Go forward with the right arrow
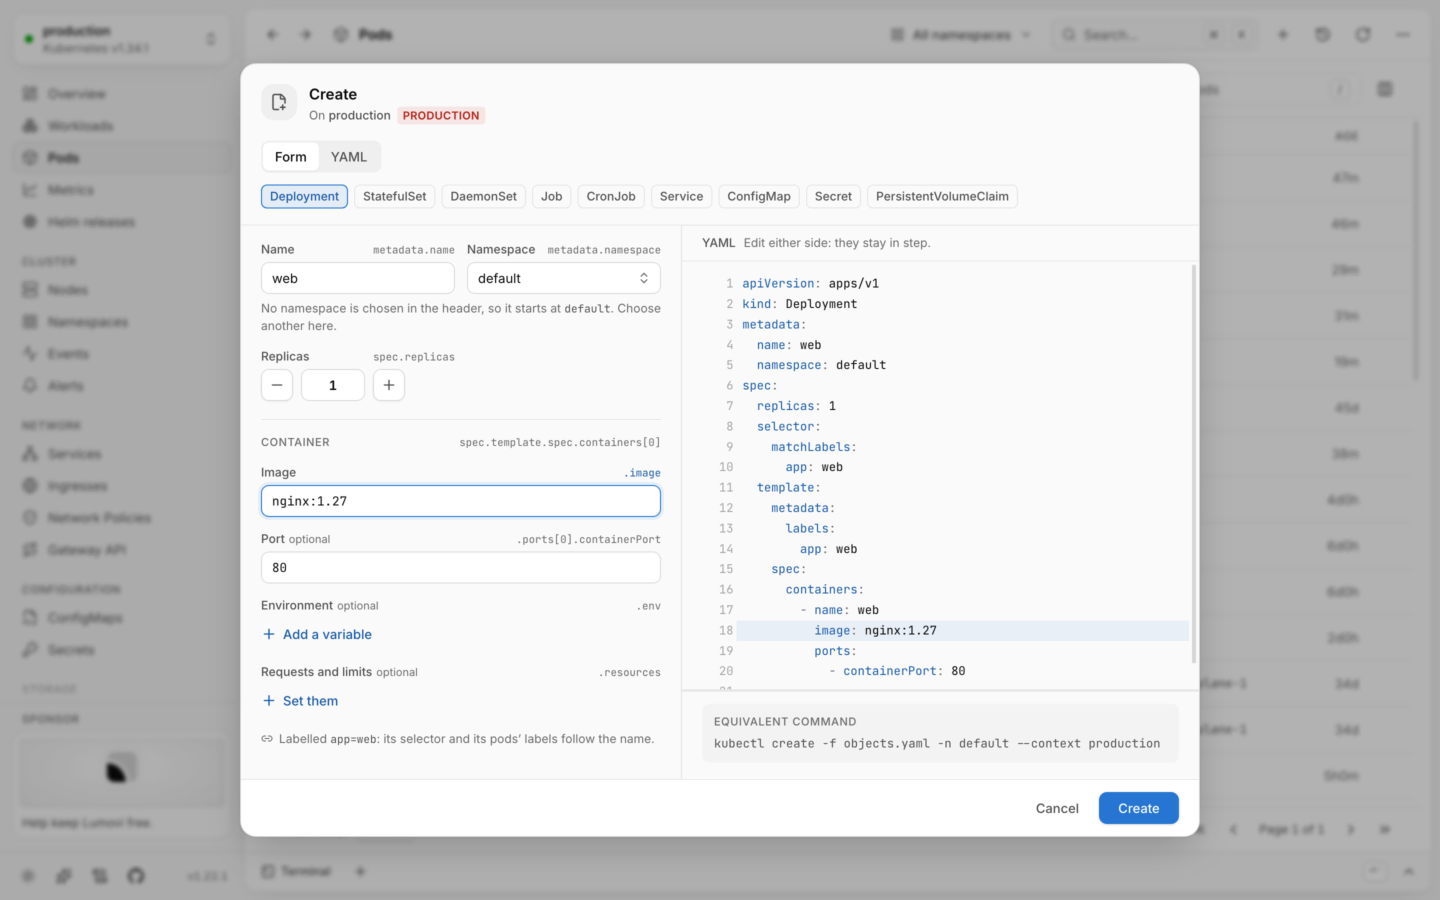The image size is (1440, 900). pos(306,35)
